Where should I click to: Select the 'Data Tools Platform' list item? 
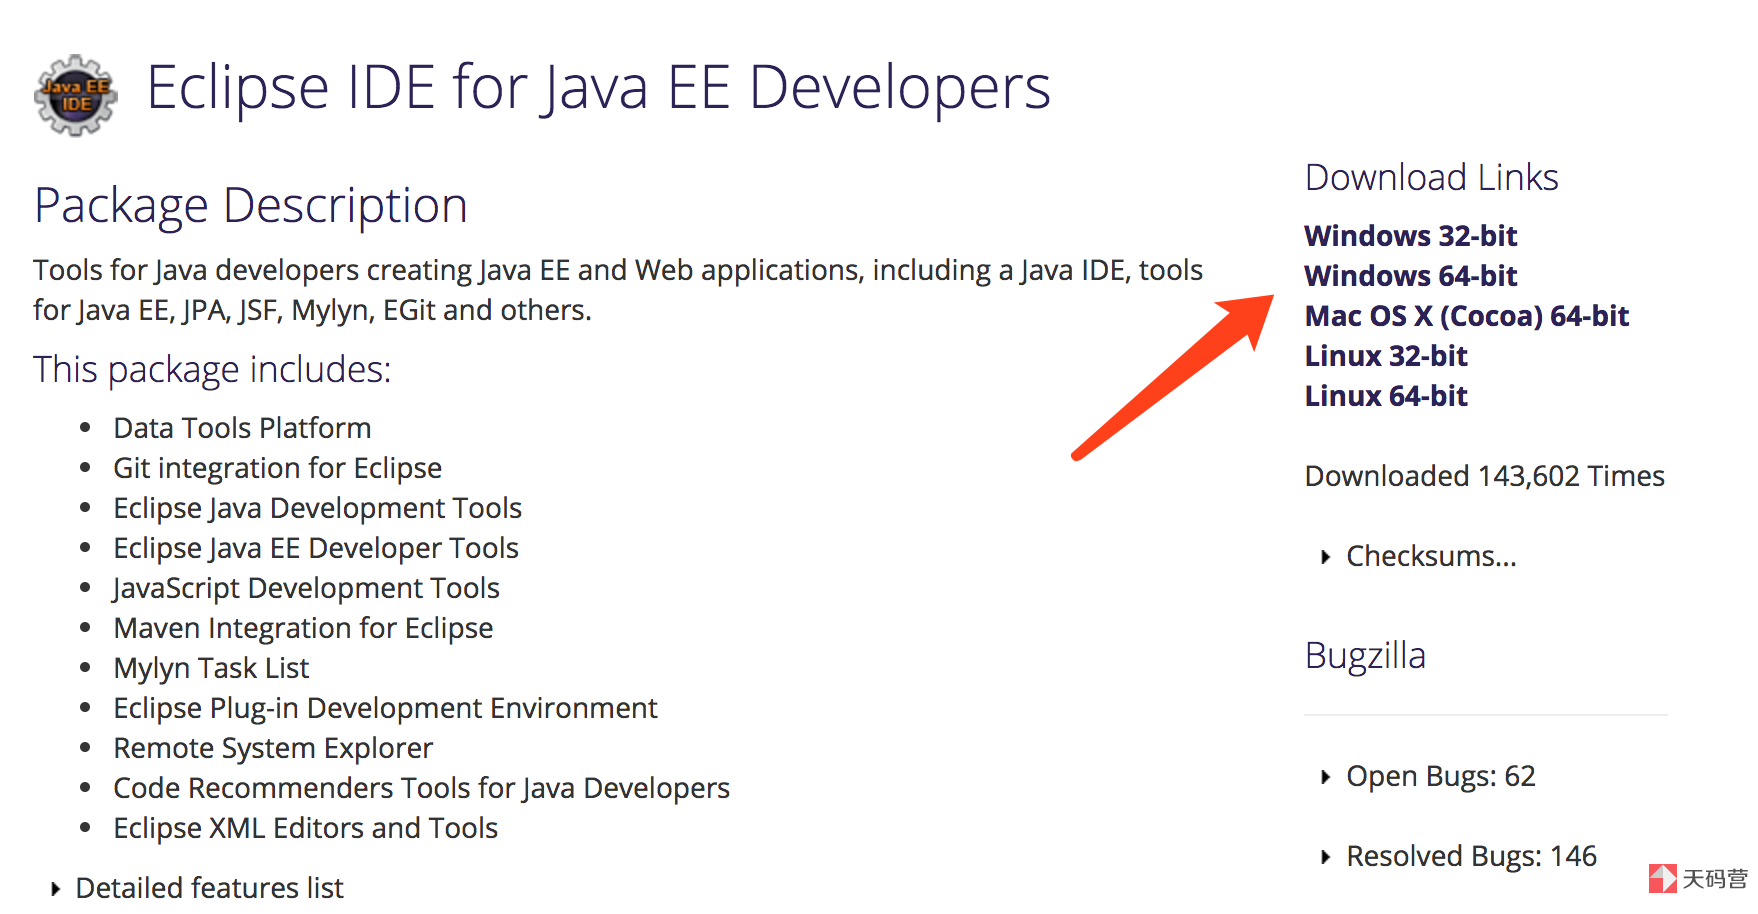242,428
